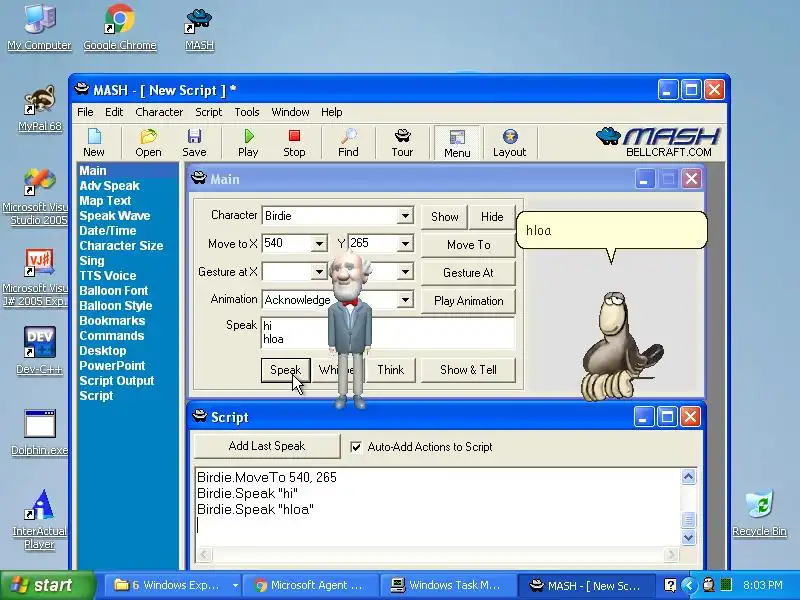
Task: Click the Gesture At button
Action: [x=468, y=273]
